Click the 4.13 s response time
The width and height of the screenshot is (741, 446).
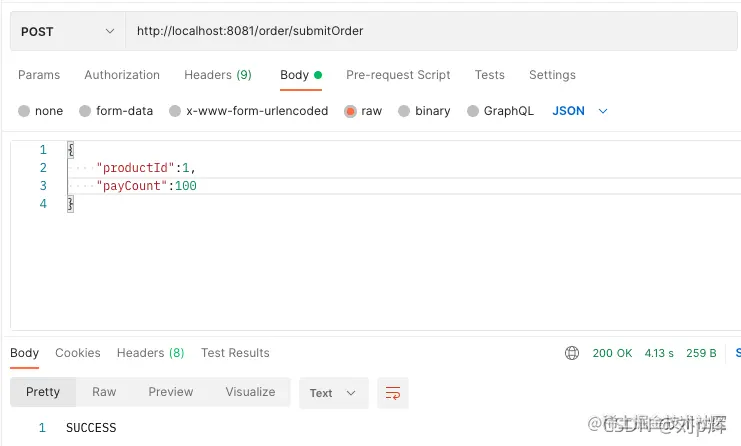point(659,353)
